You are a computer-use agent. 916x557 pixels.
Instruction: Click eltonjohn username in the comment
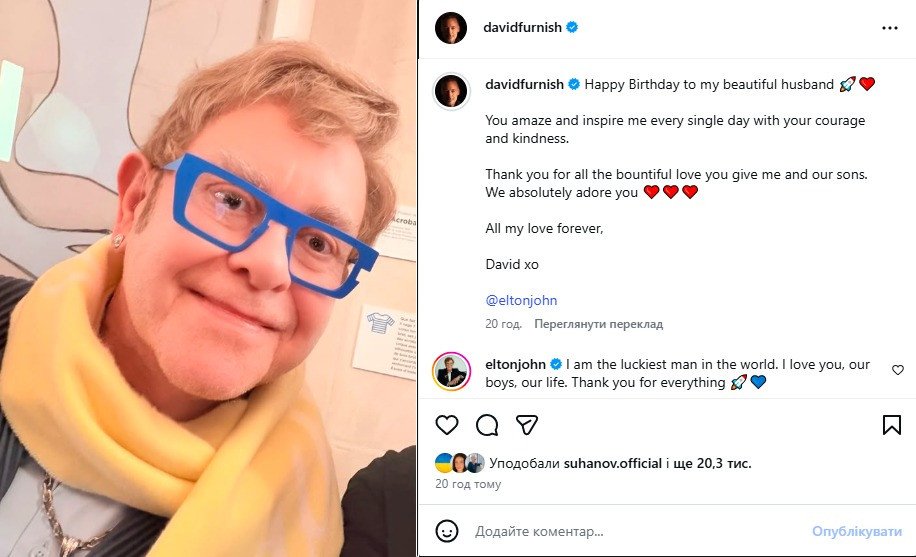(x=515, y=365)
